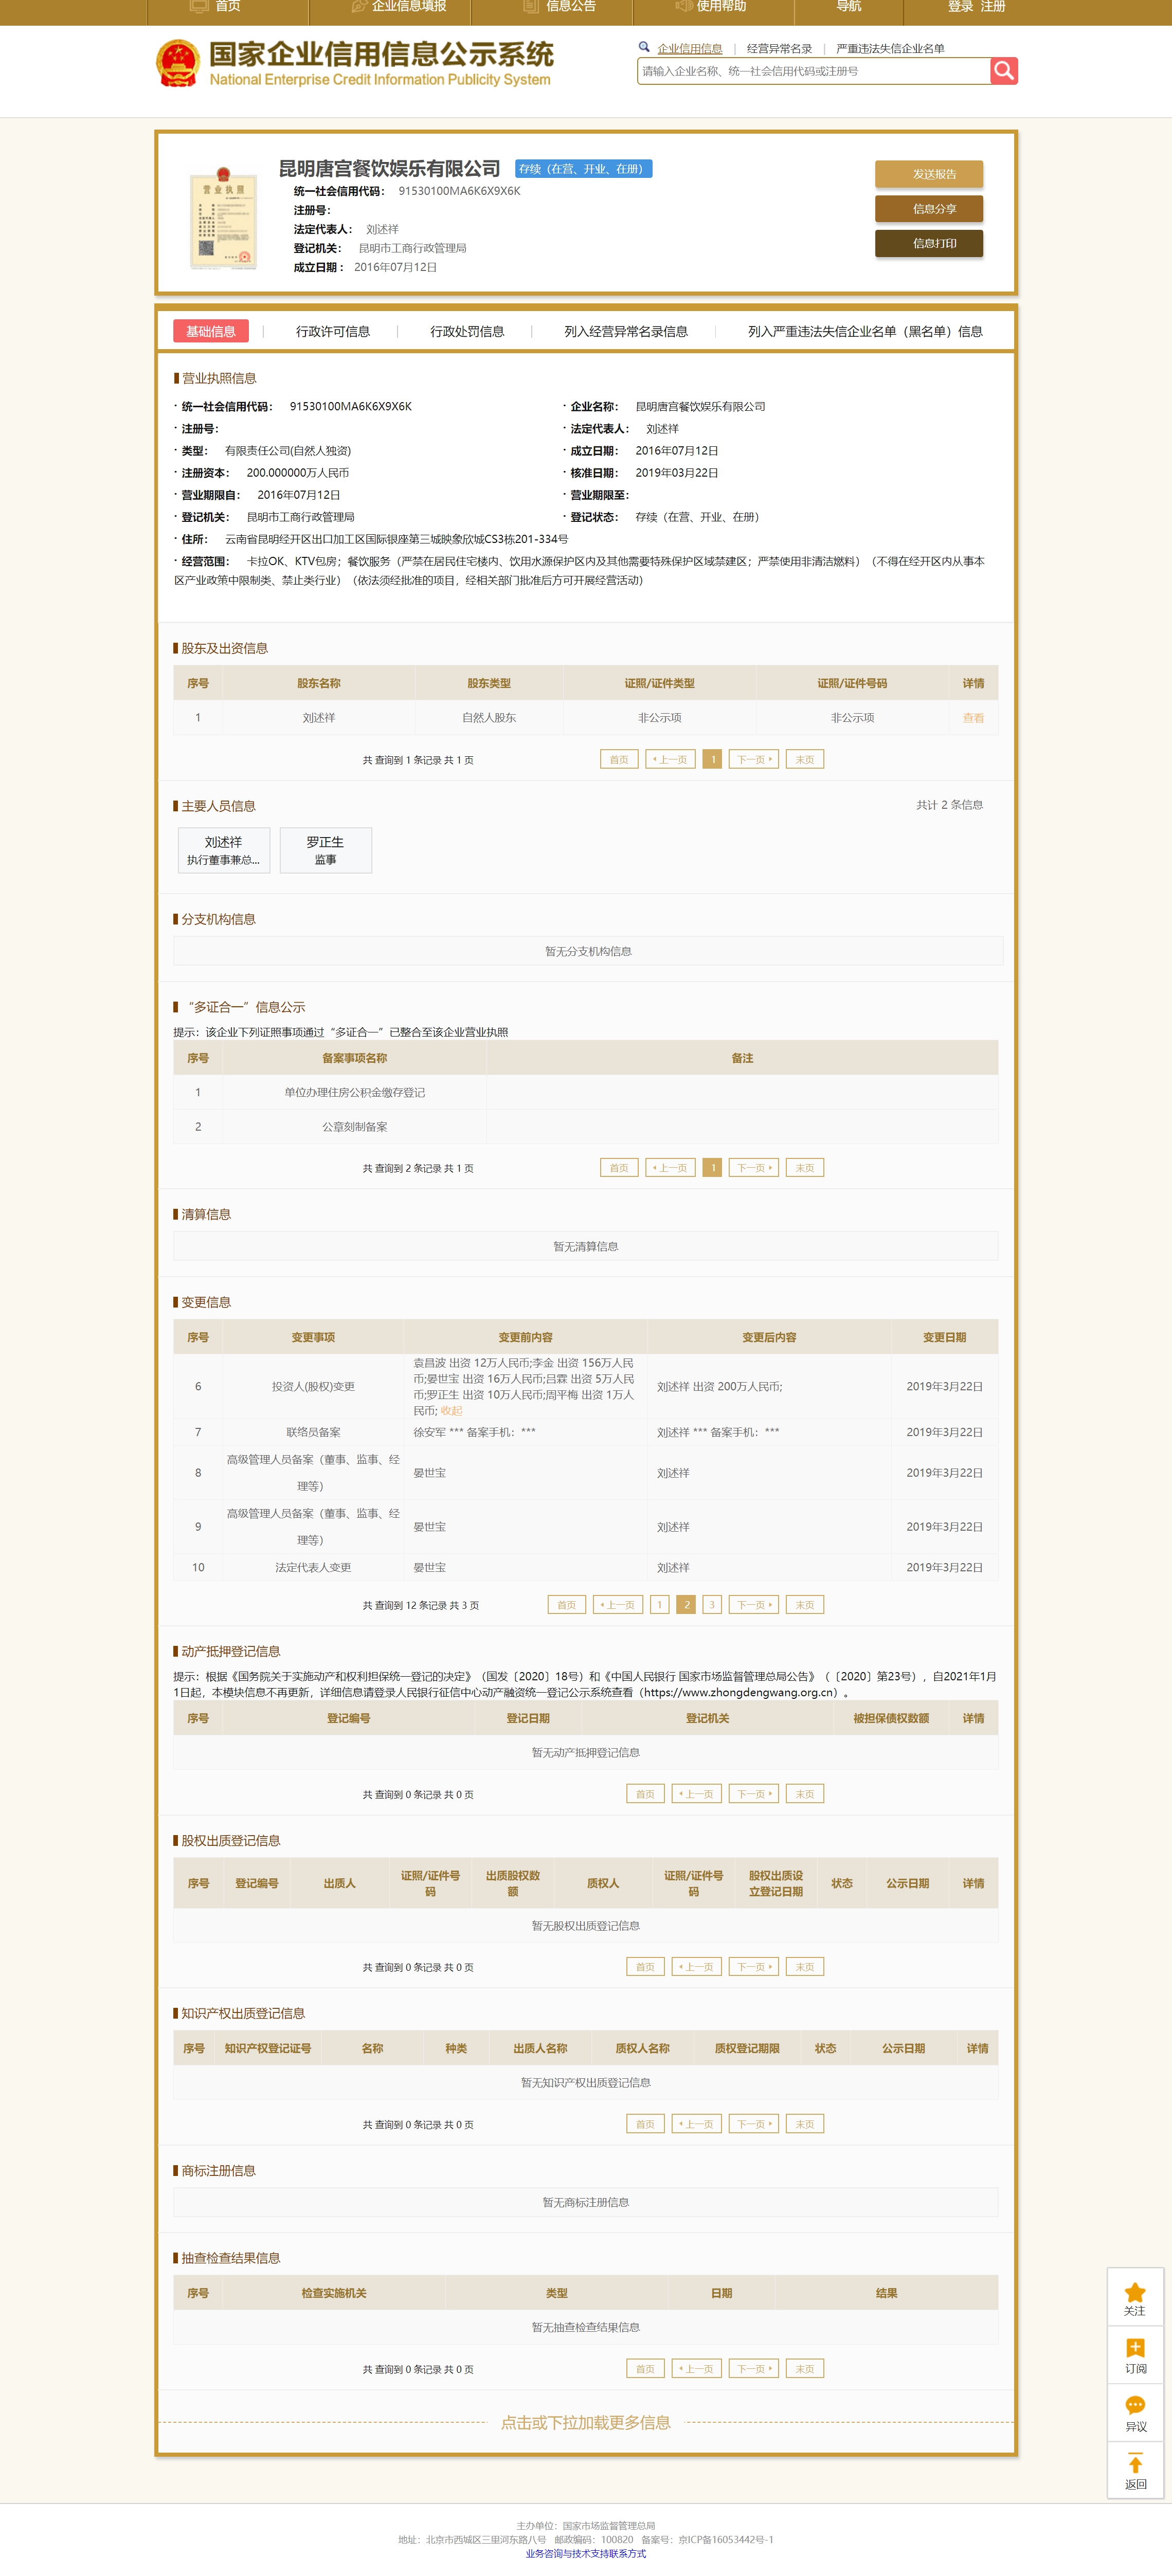Click the 关注 star icon
This screenshot has width=1172, height=2576.
coord(1135,2292)
